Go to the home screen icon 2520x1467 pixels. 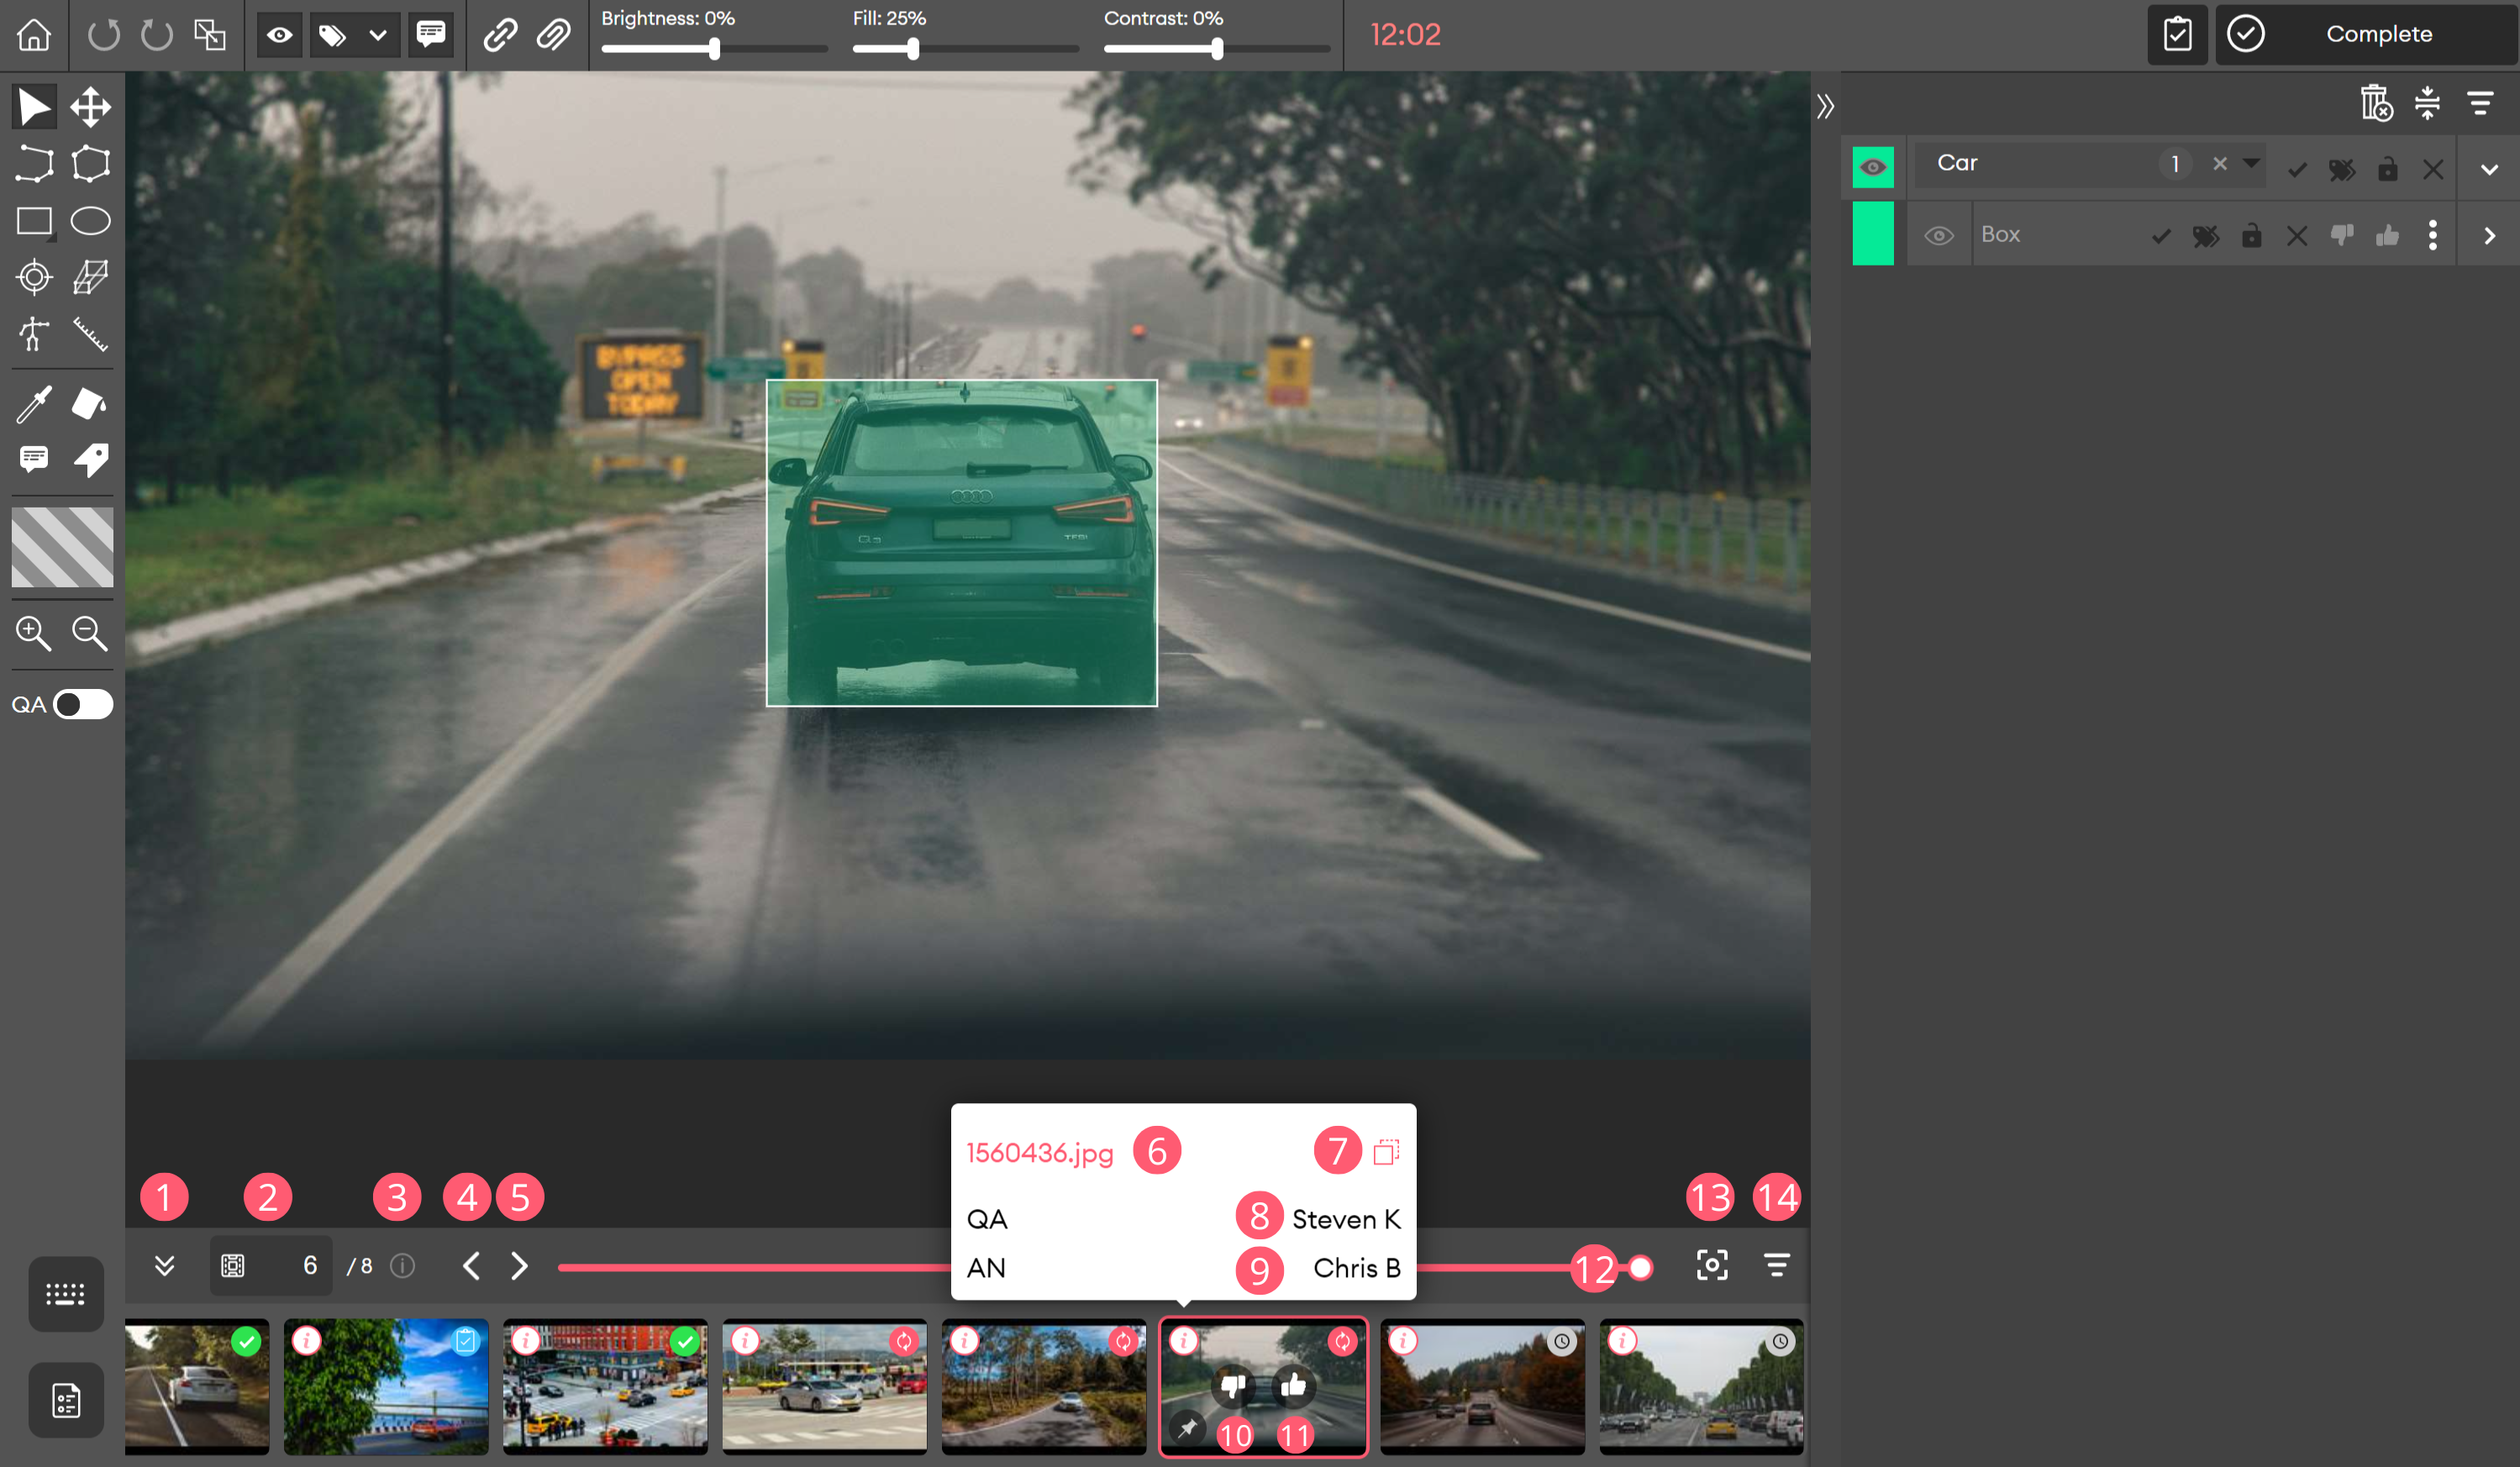tap(34, 35)
